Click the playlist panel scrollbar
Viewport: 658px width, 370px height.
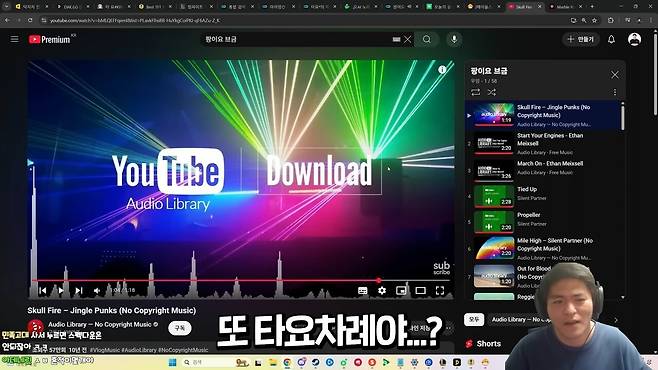pyautogui.click(x=622, y=117)
